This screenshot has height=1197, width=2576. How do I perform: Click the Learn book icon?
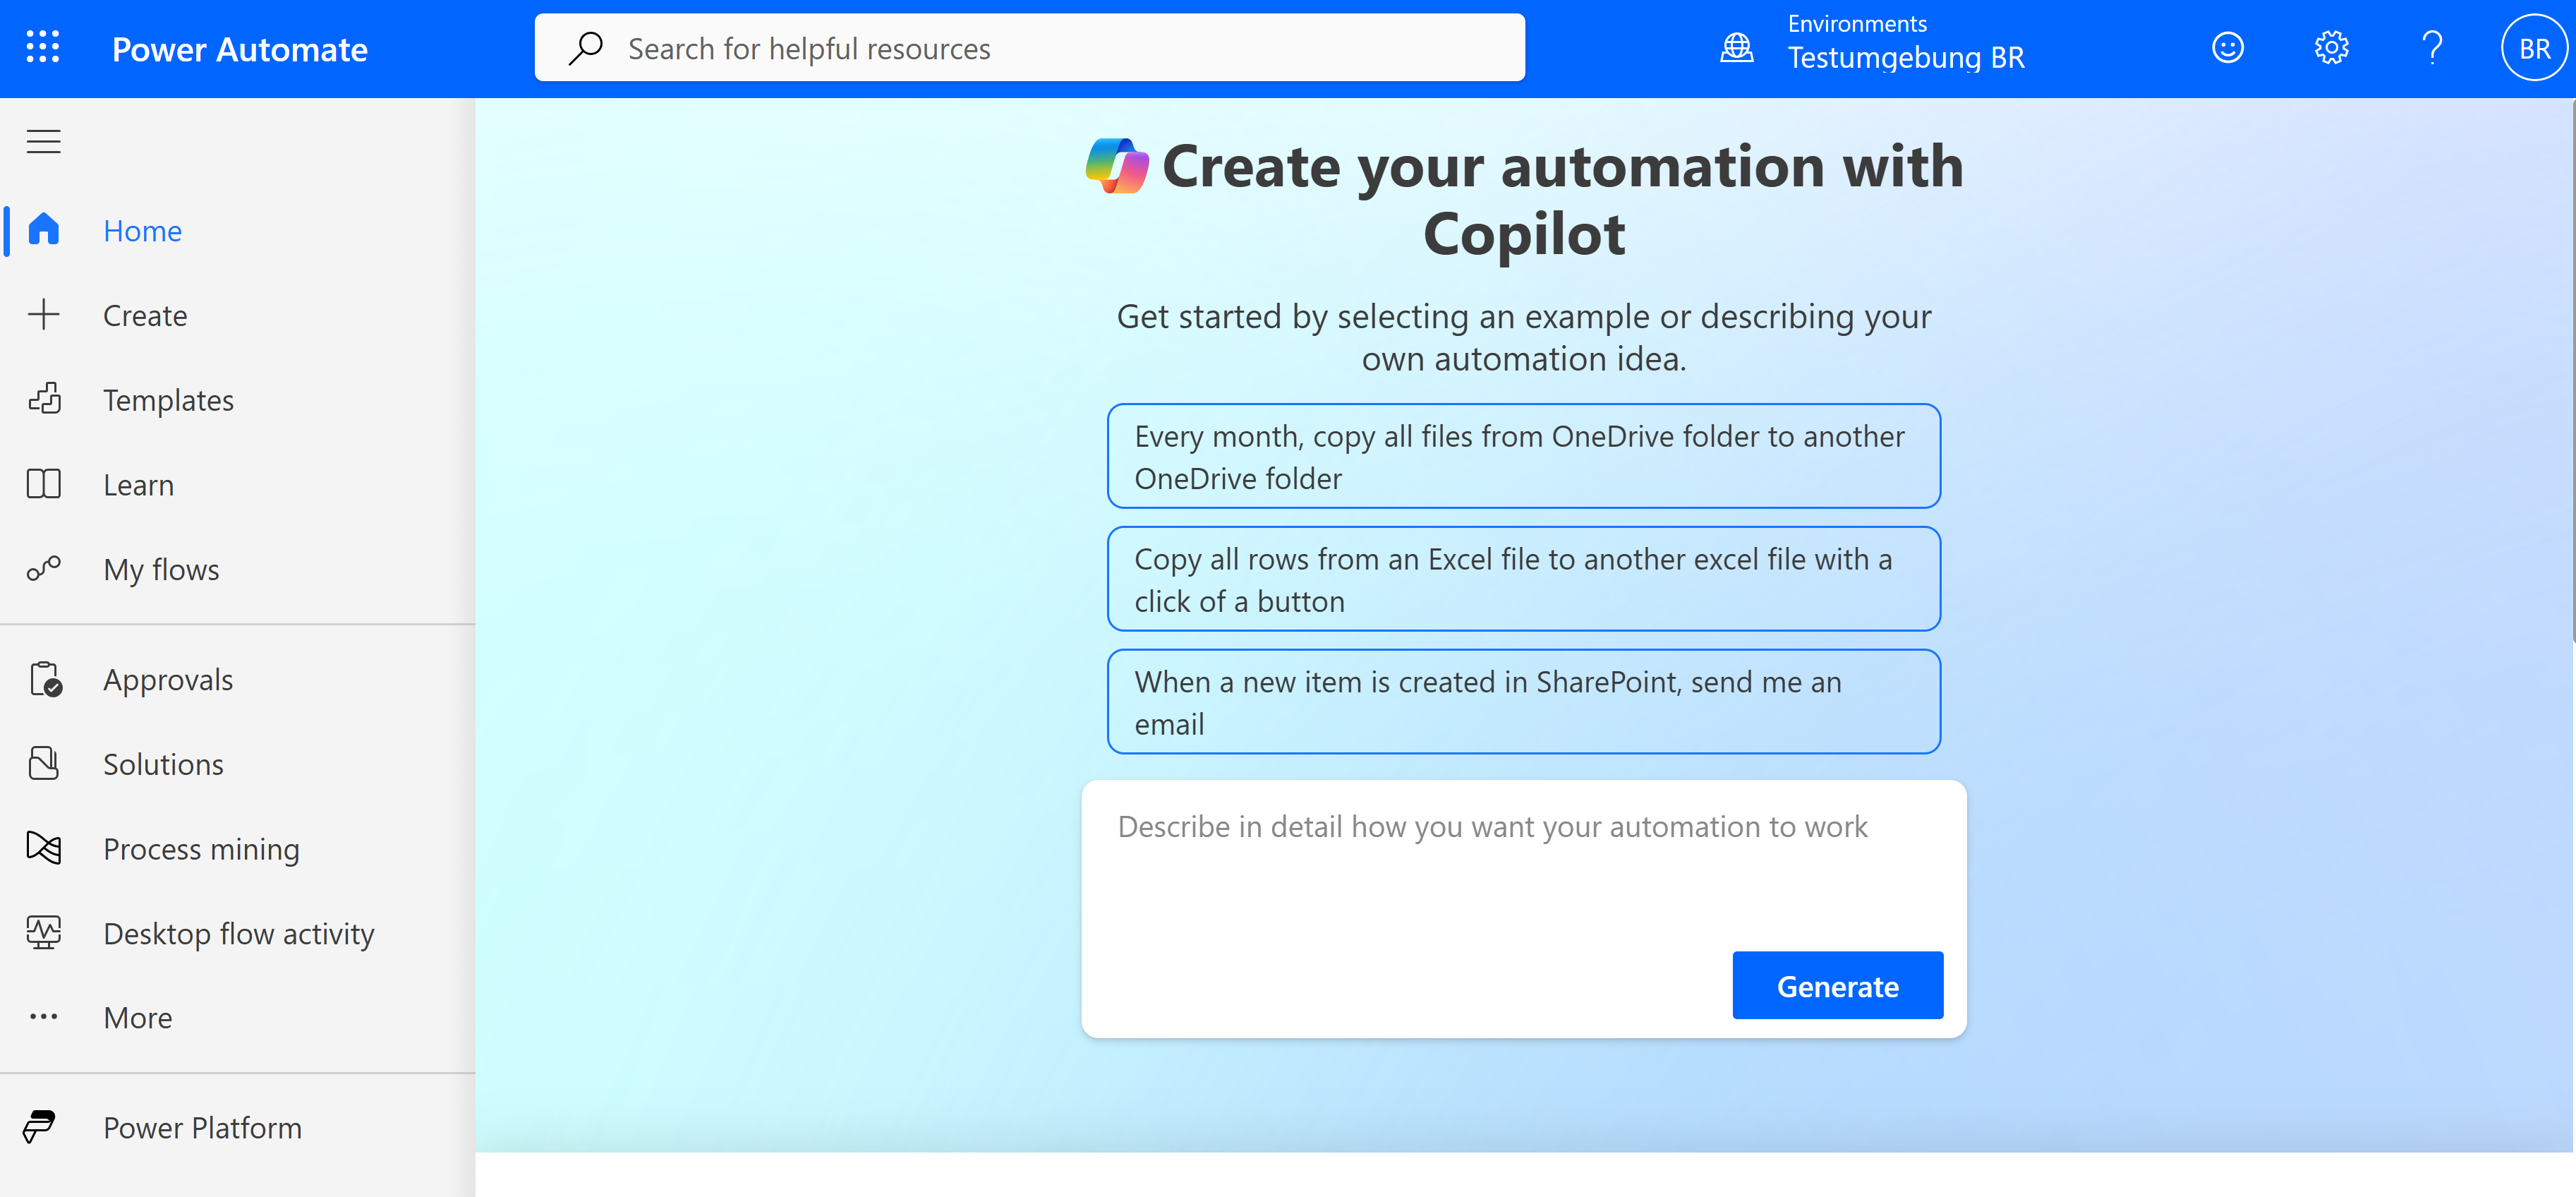click(44, 484)
